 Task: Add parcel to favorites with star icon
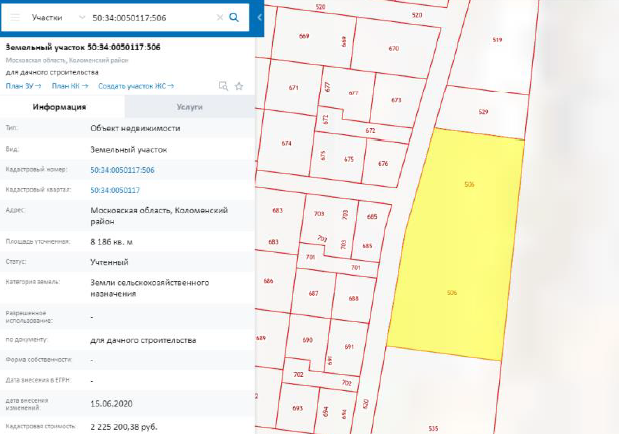238,87
